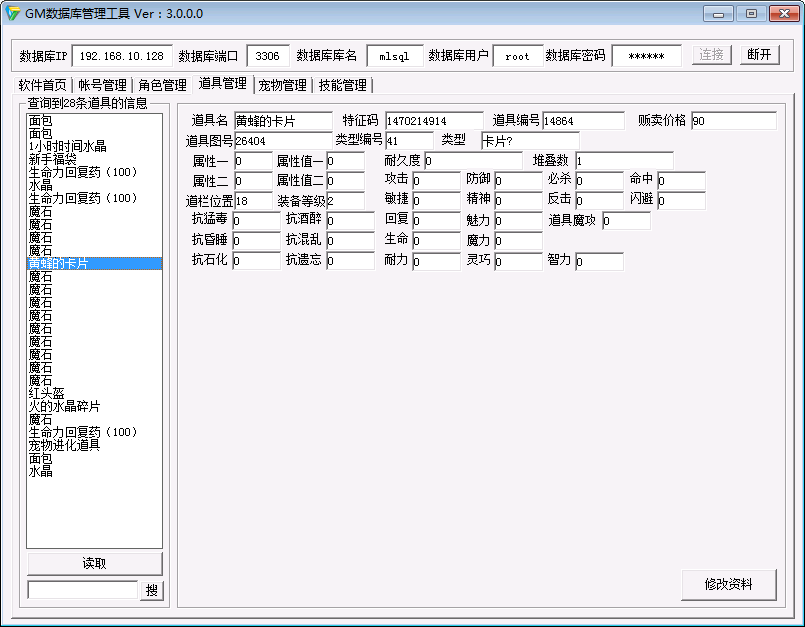This screenshot has width=805, height=627.
Task: Click the 读取 button below the list
Action: (x=94, y=563)
